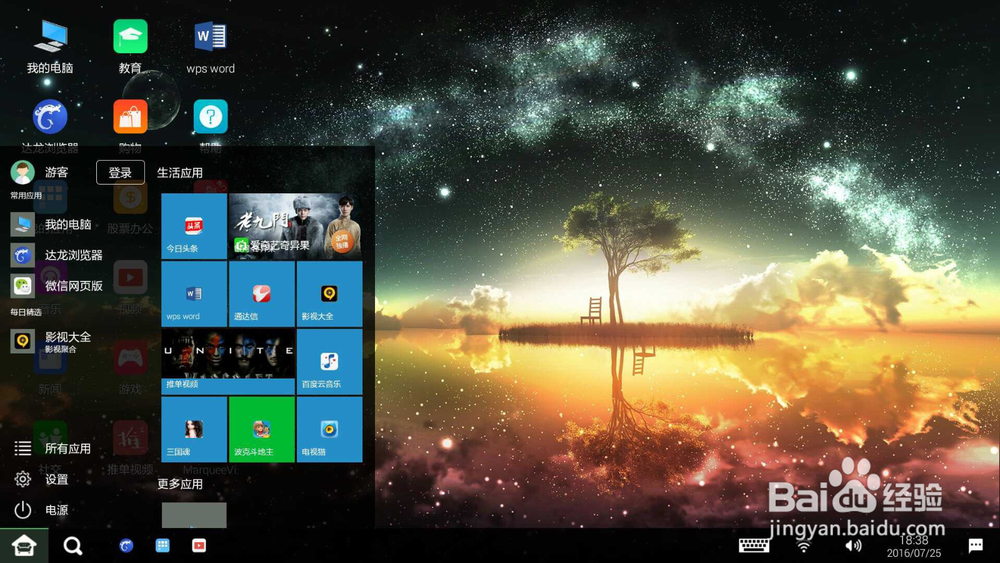
Task: Click 电源 power option
Action: (x=41, y=509)
